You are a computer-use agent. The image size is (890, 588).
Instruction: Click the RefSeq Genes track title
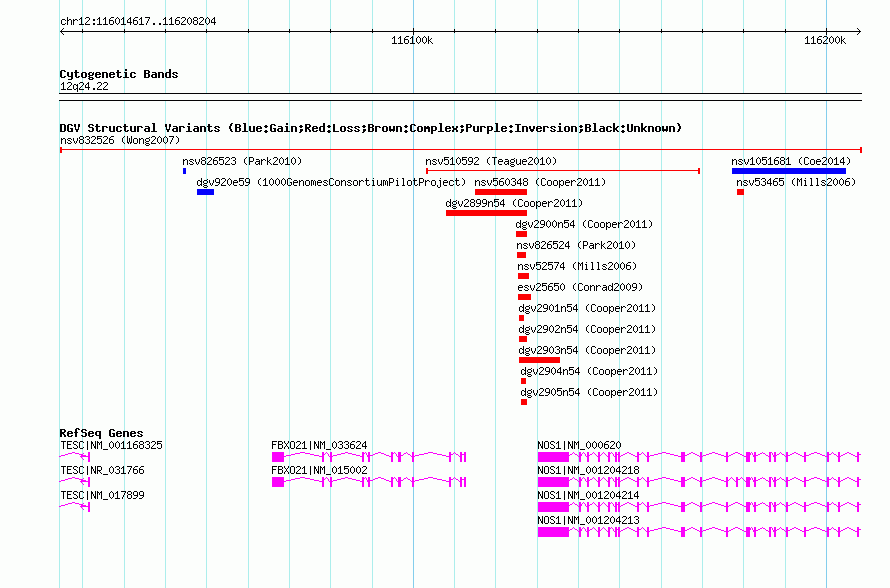(x=101, y=432)
